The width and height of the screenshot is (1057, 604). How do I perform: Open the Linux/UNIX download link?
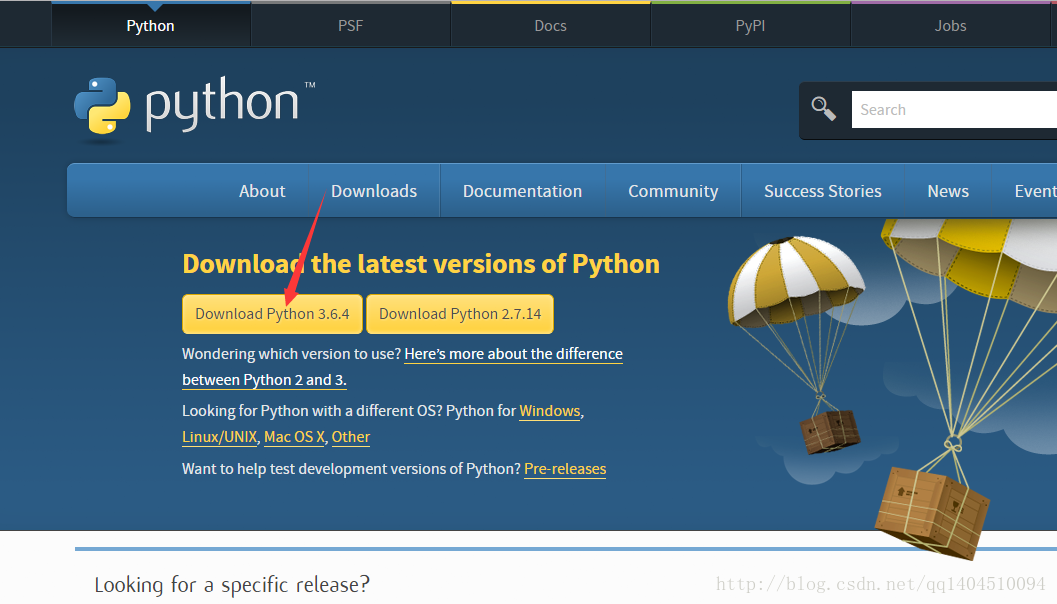point(220,437)
